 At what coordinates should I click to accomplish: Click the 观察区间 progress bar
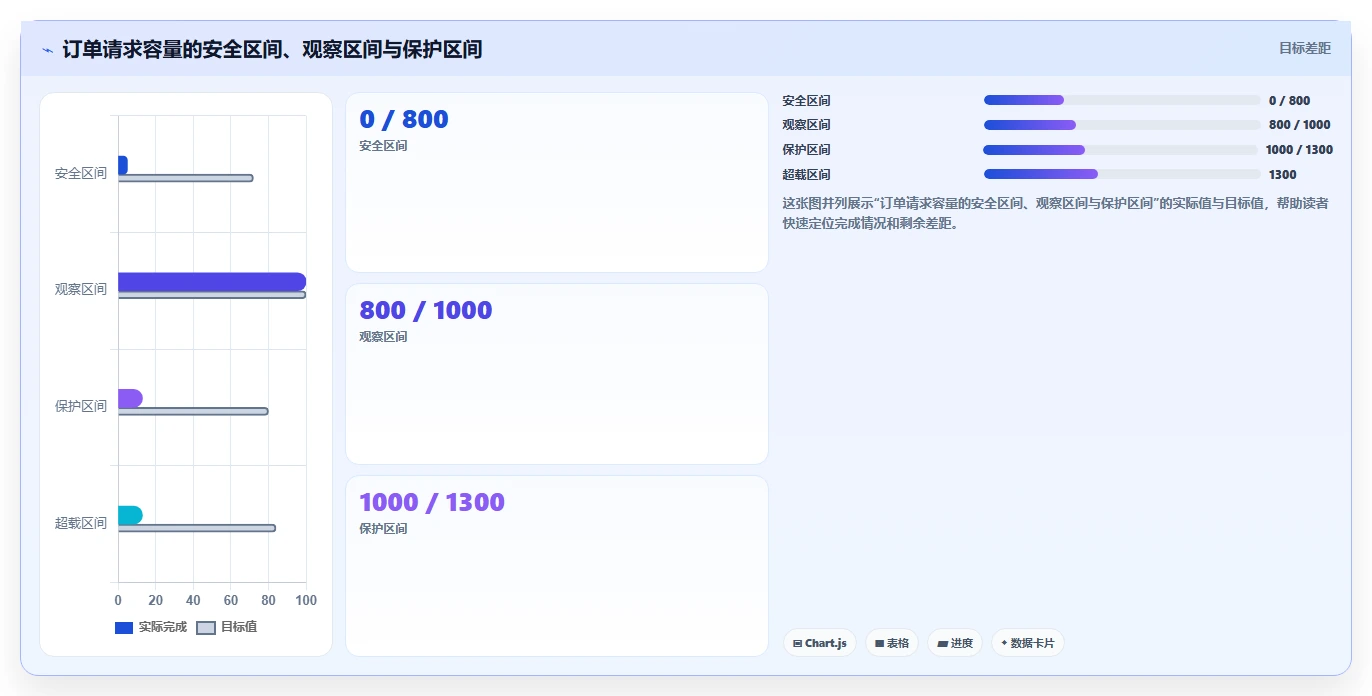point(1122,125)
